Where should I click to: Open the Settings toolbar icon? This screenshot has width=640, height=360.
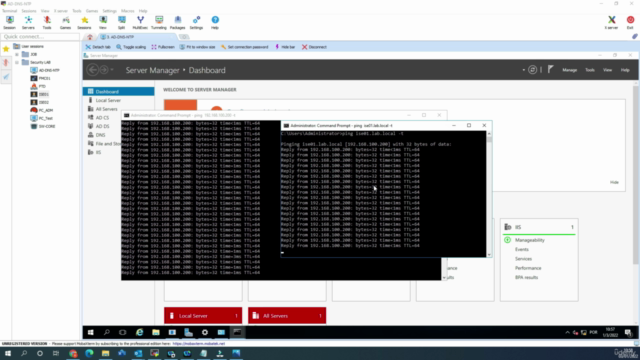pos(196,22)
